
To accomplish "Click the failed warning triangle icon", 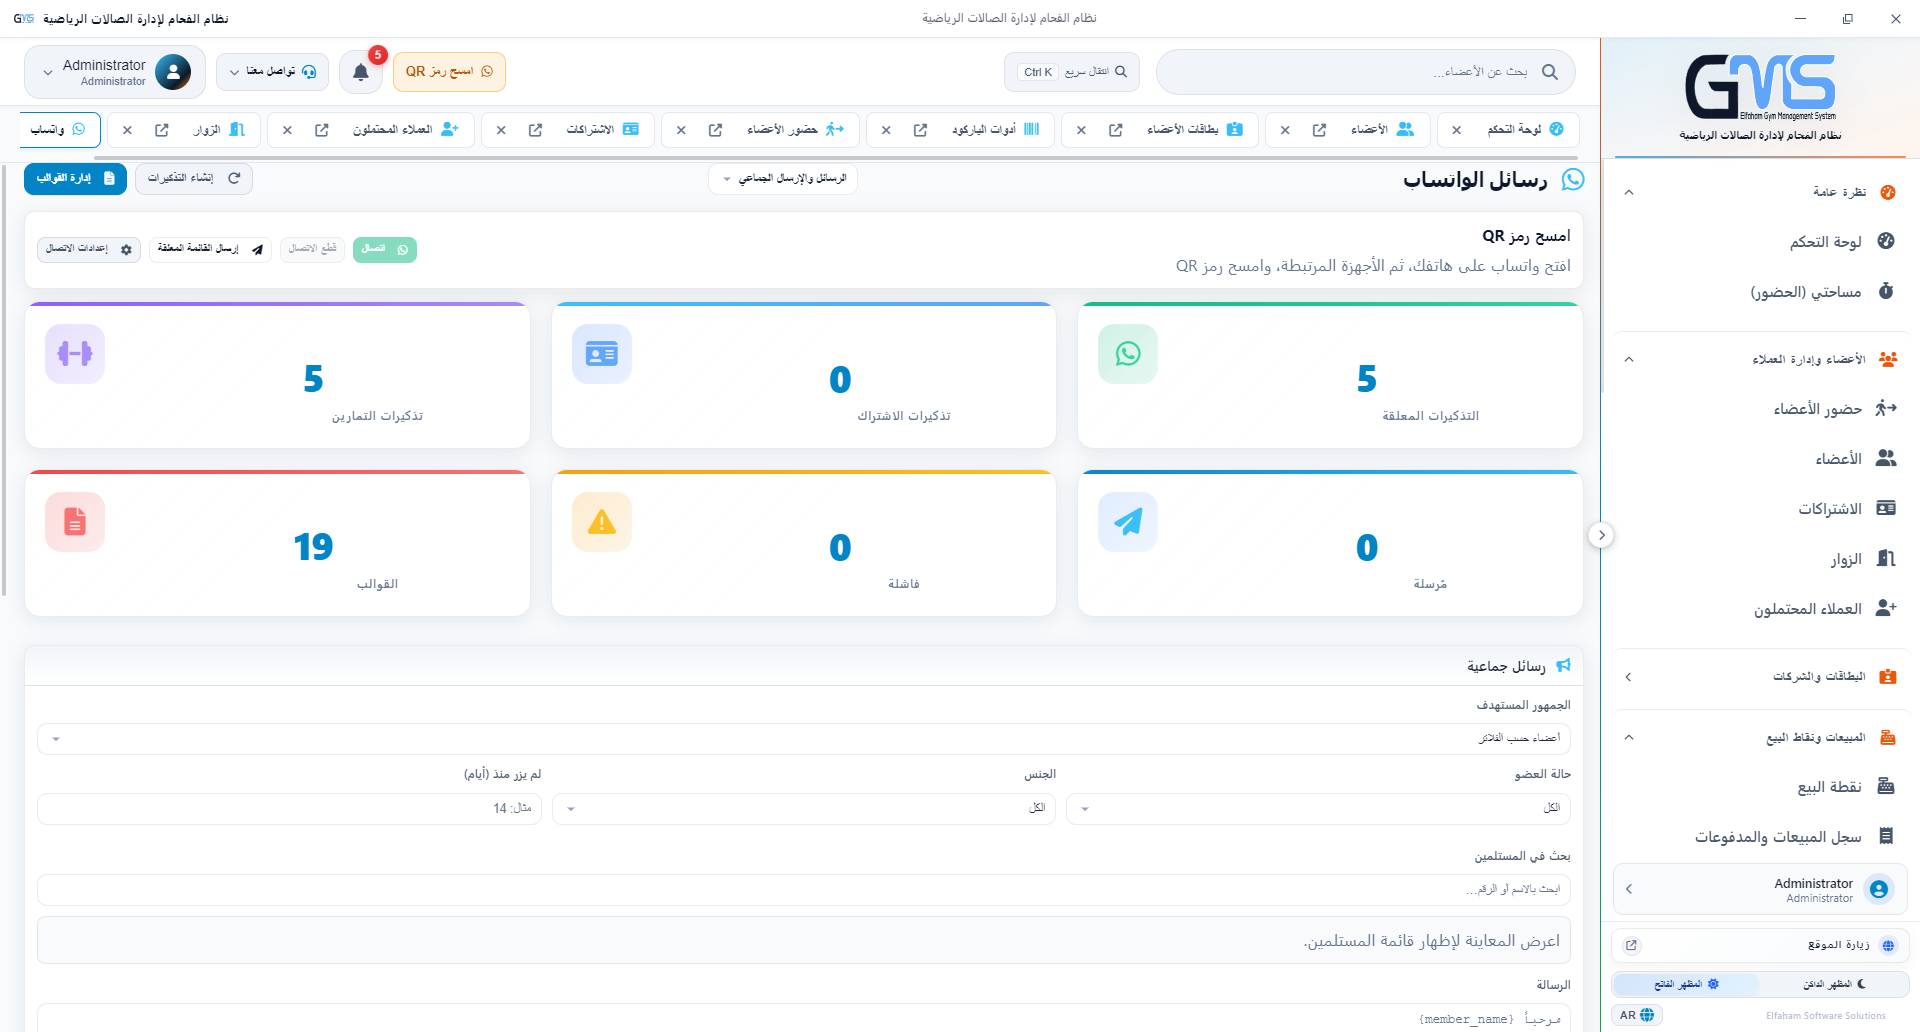I will coord(602,522).
